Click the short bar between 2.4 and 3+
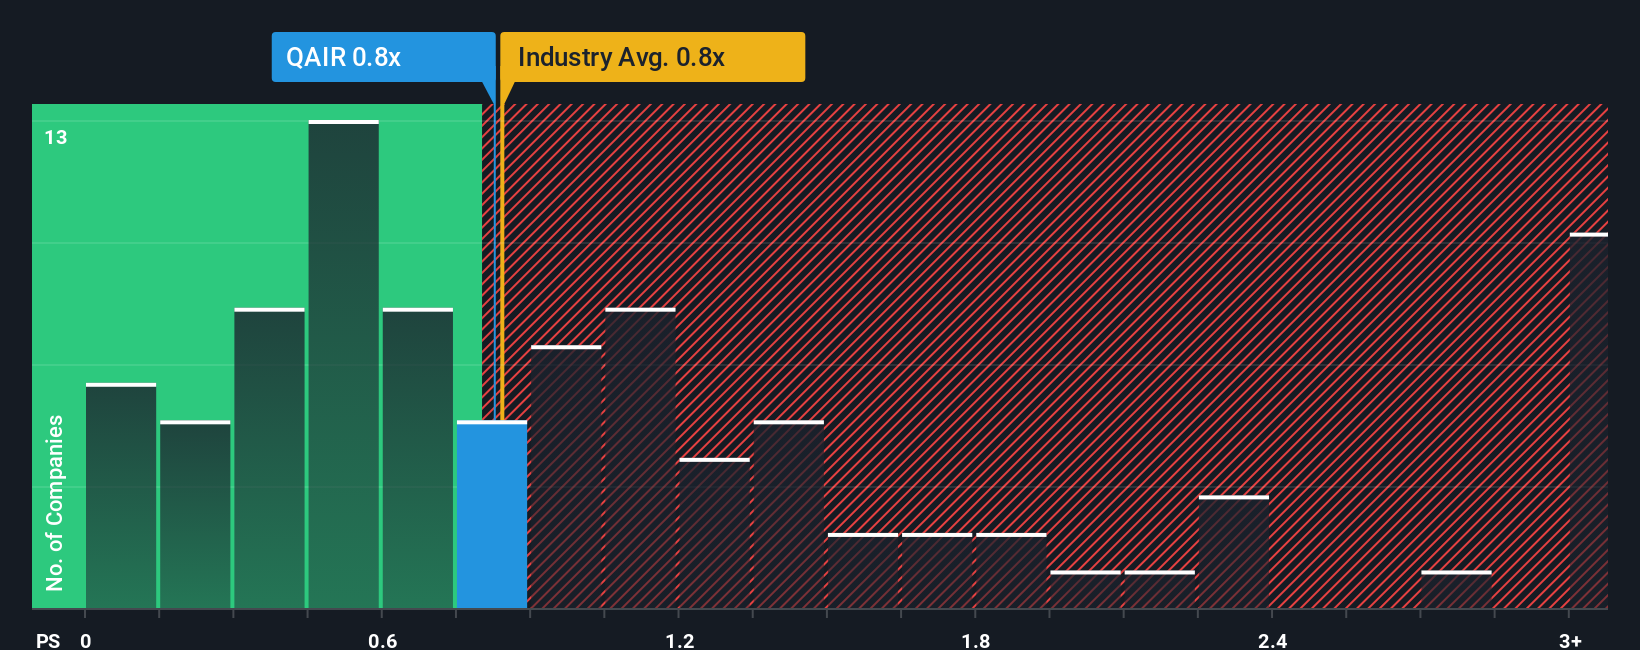 (1456, 590)
